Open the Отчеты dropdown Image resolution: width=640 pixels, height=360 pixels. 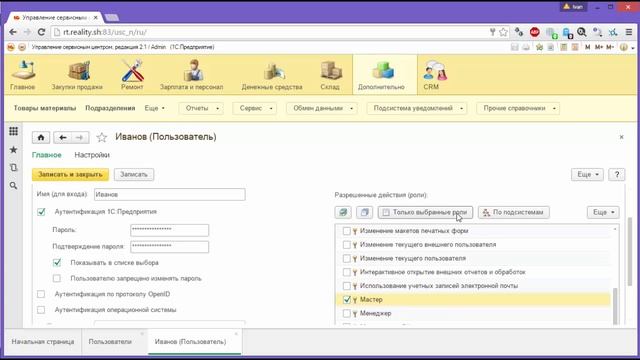tap(201, 108)
